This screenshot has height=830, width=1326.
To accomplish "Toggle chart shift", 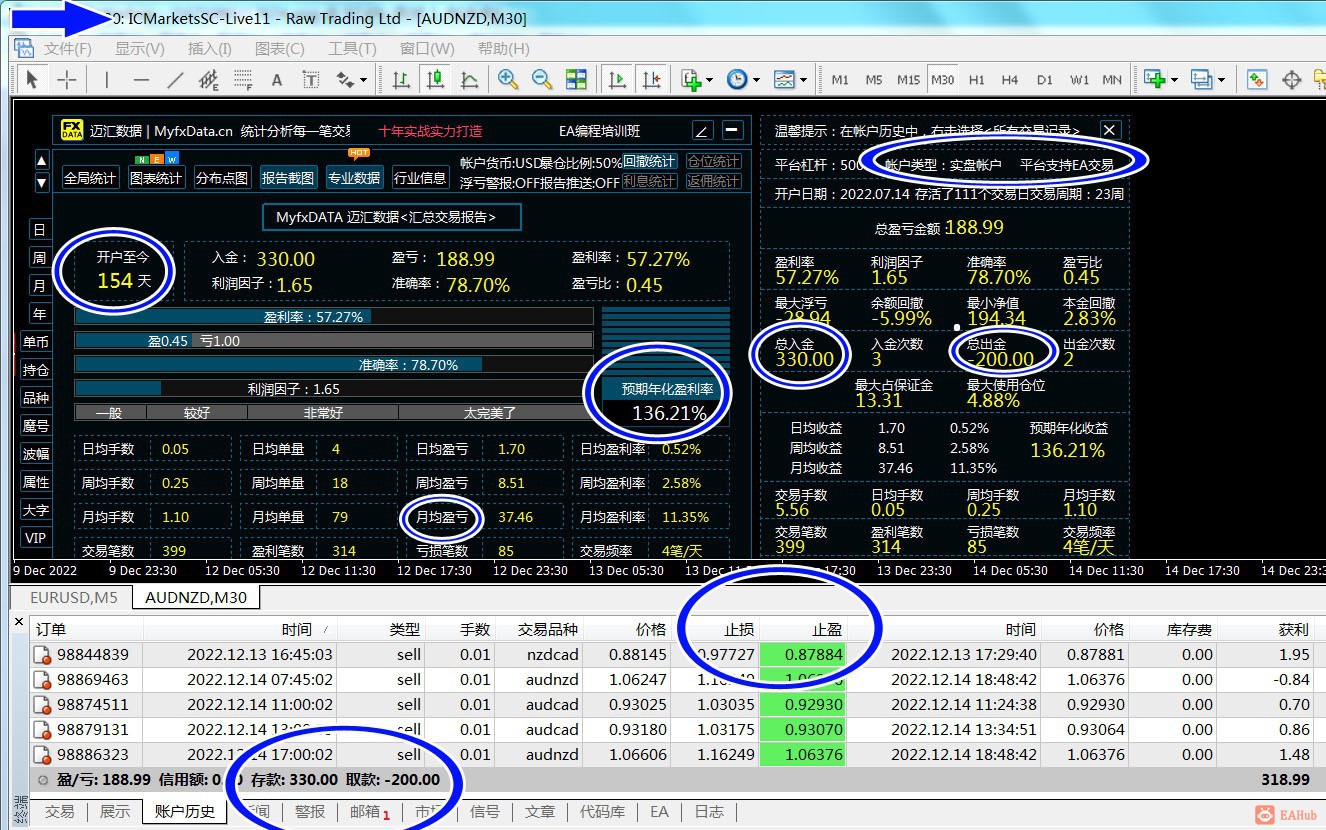I will (651, 80).
